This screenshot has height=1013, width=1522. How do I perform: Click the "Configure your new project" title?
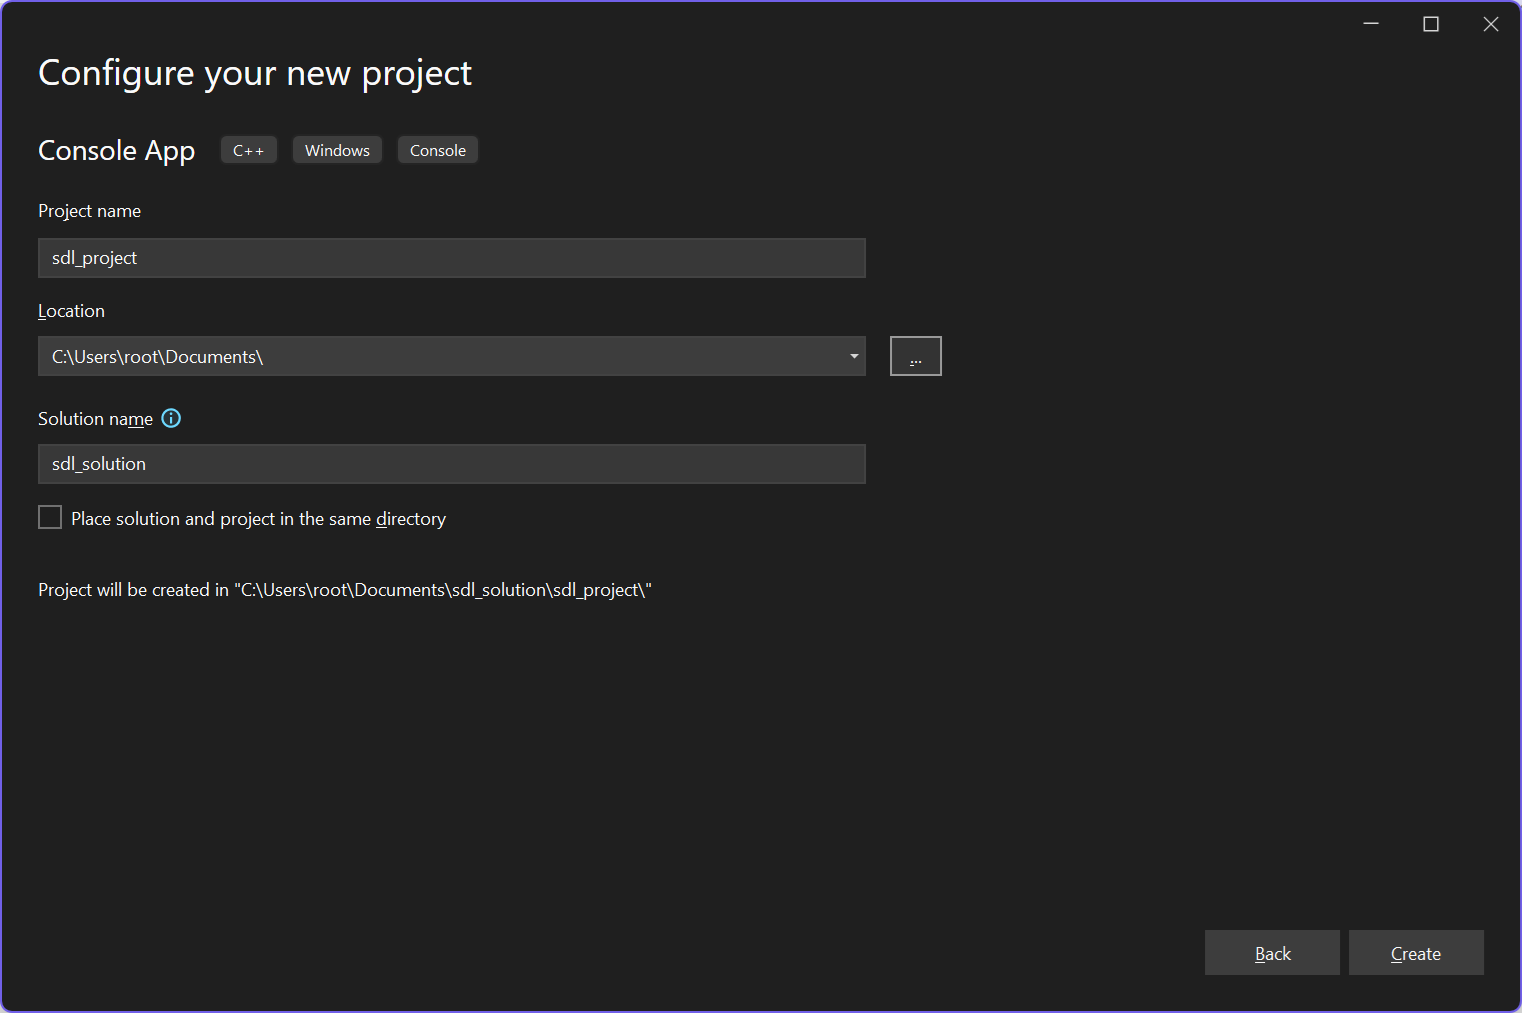[254, 72]
